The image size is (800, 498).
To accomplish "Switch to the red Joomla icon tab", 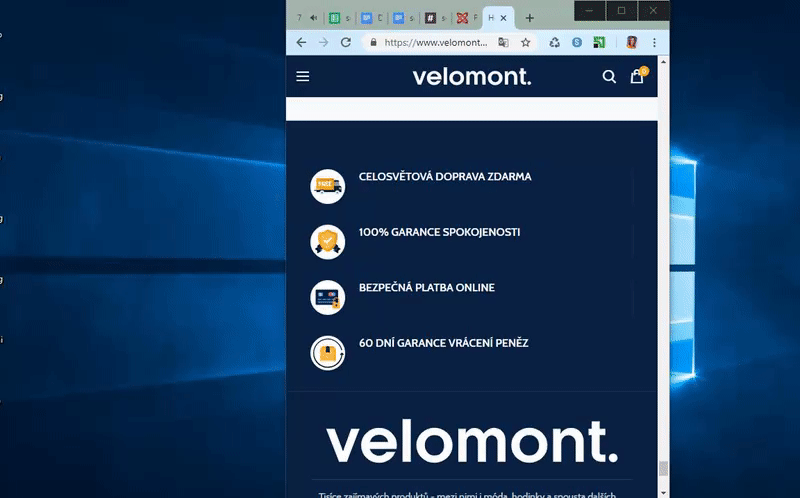I will pos(462,18).
